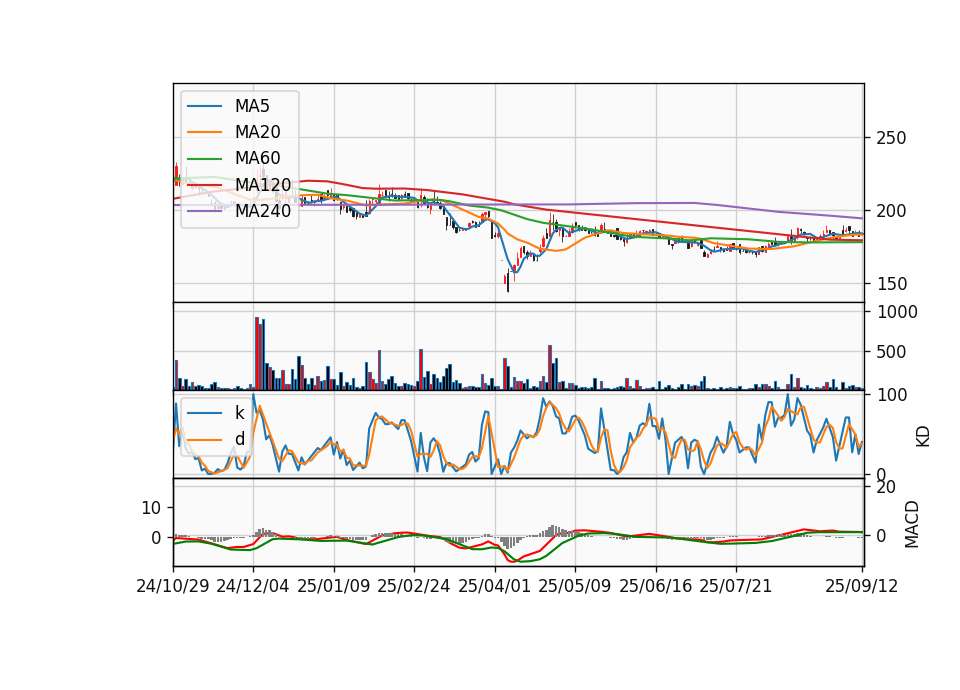Click the lowest candlestick in early April 2025
The height and width of the screenshot is (690, 960).
click(508, 282)
